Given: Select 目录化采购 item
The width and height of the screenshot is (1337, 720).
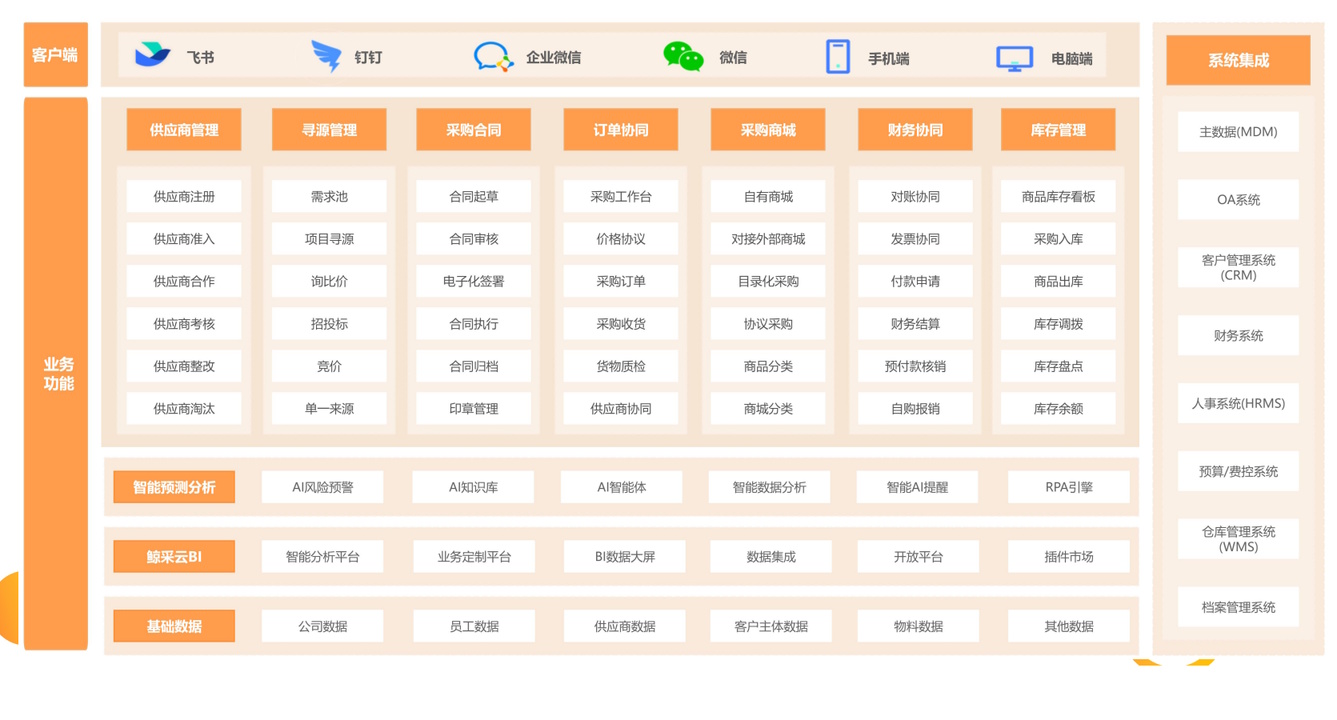Looking at the screenshot, I should tap(768, 281).
